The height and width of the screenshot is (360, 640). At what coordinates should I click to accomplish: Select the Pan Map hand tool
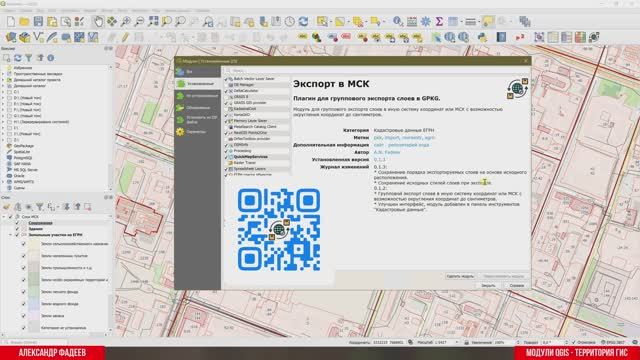click(98, 22)
